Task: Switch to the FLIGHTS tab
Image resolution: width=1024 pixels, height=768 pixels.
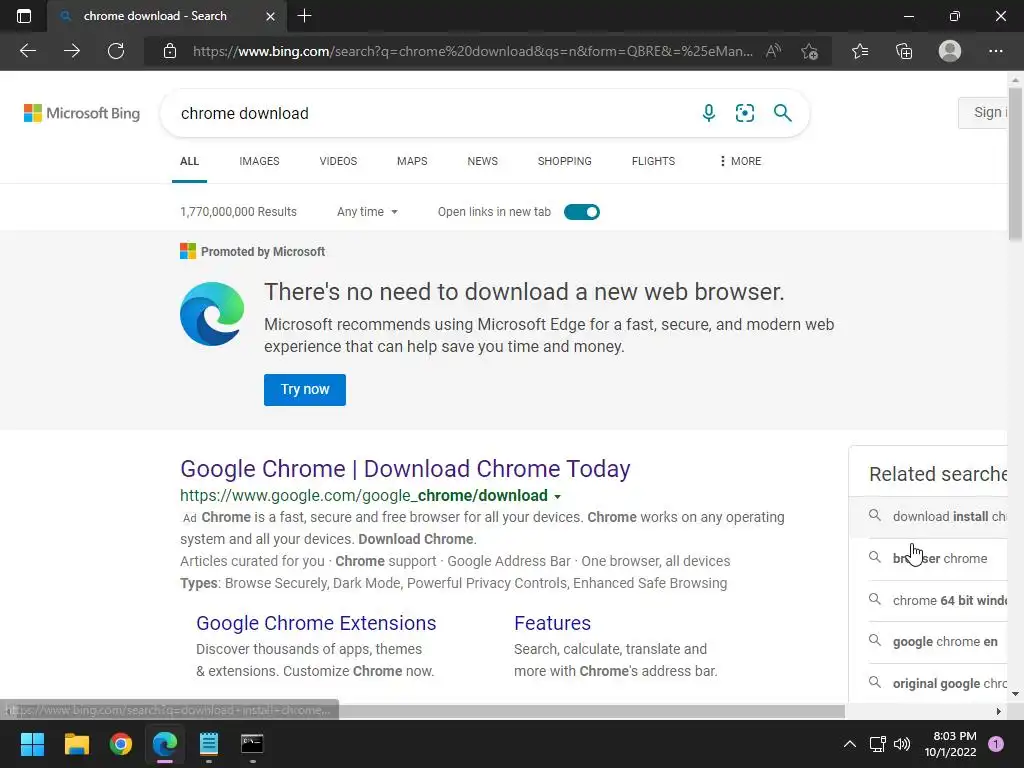Action: point(653,161)
